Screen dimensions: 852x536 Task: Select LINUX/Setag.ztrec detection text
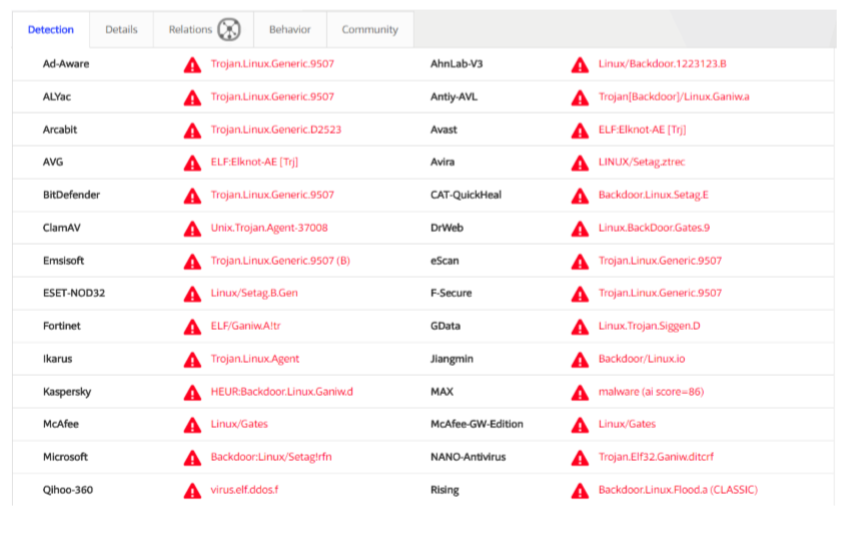tap(642, 162)
